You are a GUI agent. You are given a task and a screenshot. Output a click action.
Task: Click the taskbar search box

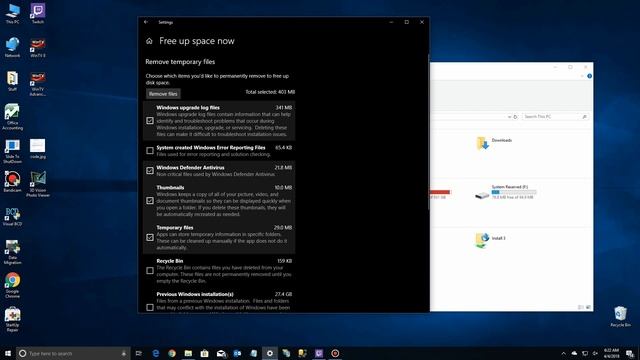pos(73,353)
